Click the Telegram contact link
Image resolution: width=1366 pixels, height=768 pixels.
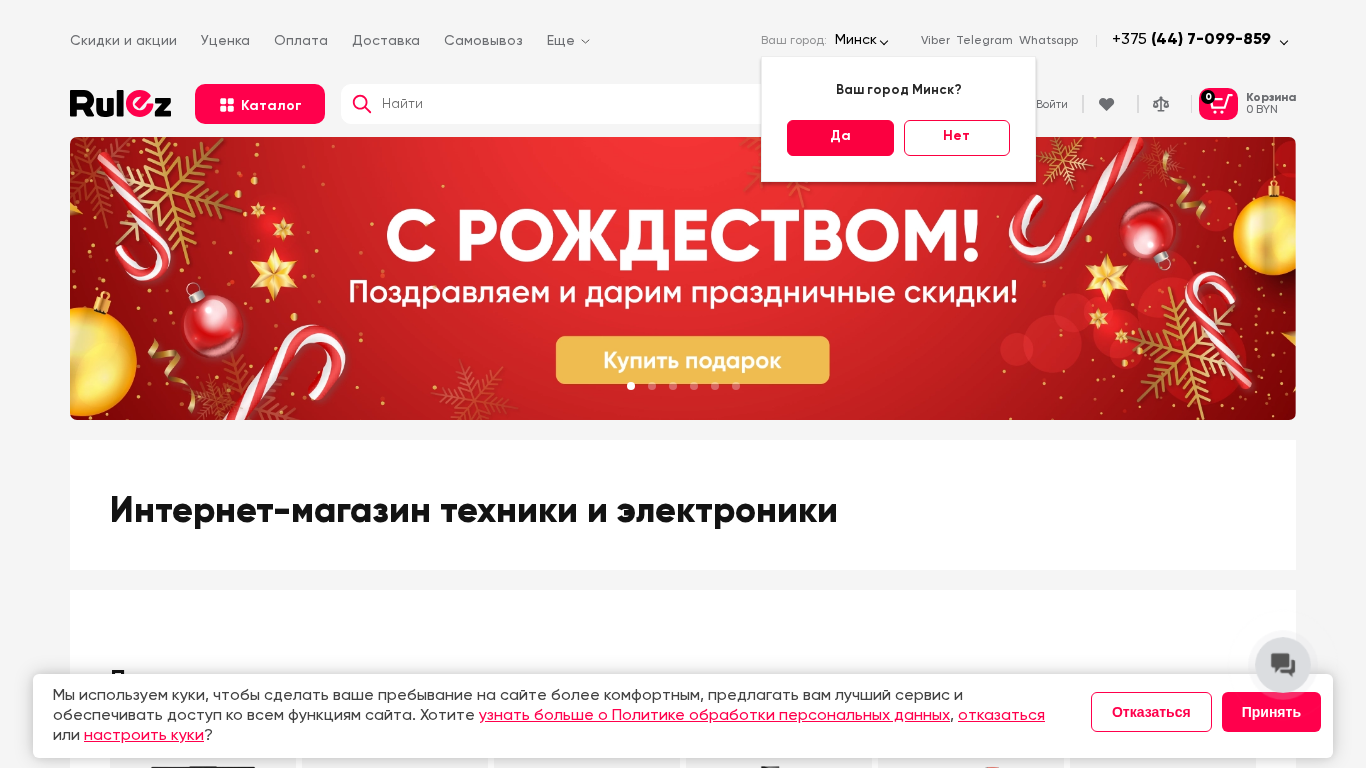click(x=984, y=40)
